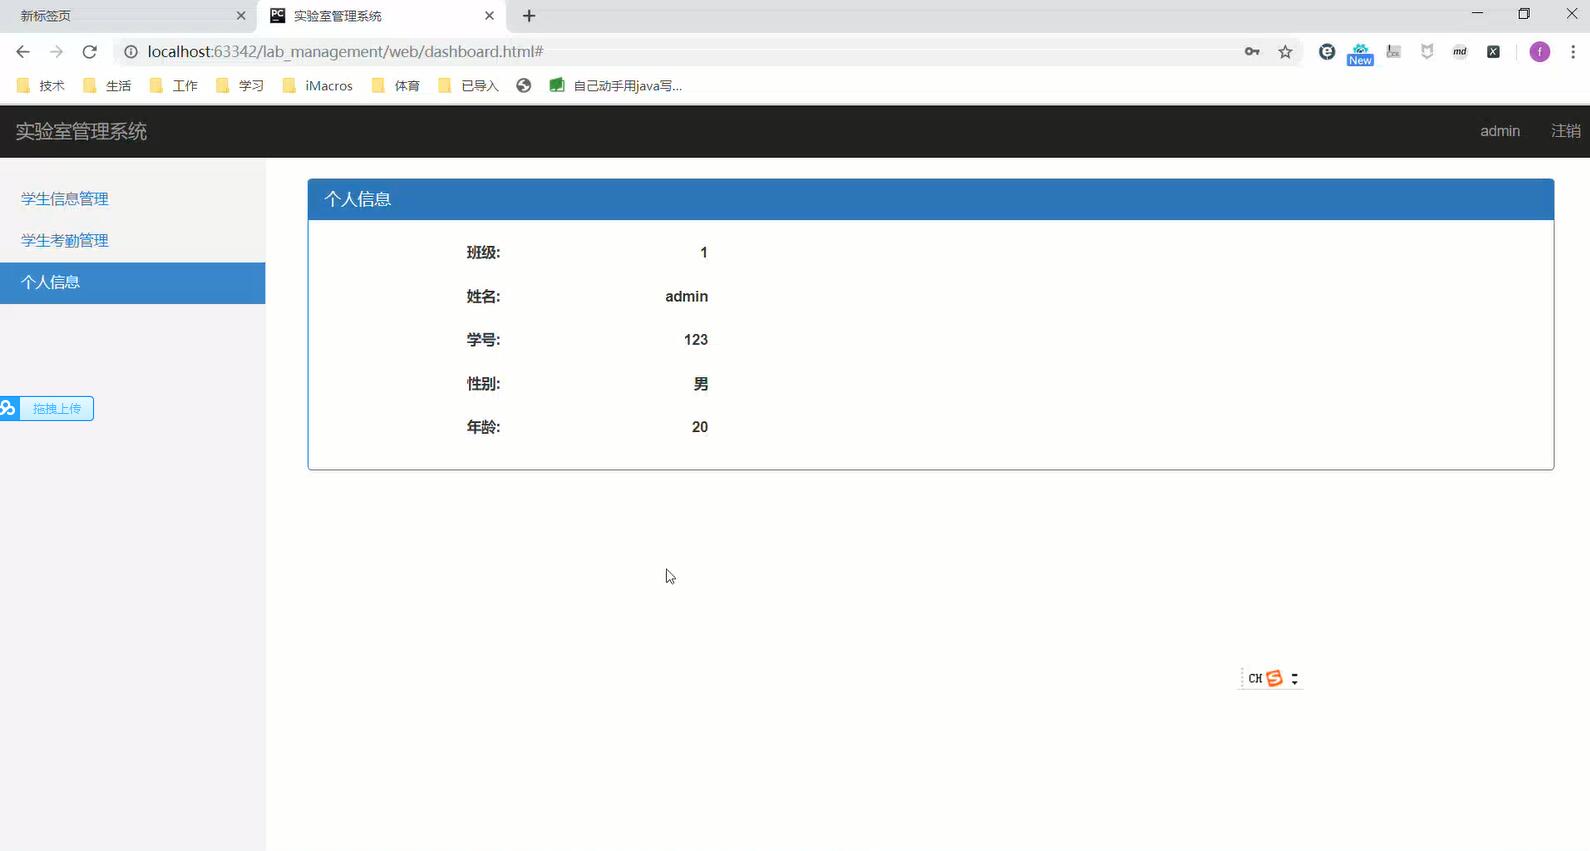Image resolution: width=1590 pixels, height=851 pixels.
Task: View site information icon in address bar
Action: coord(131,52)
